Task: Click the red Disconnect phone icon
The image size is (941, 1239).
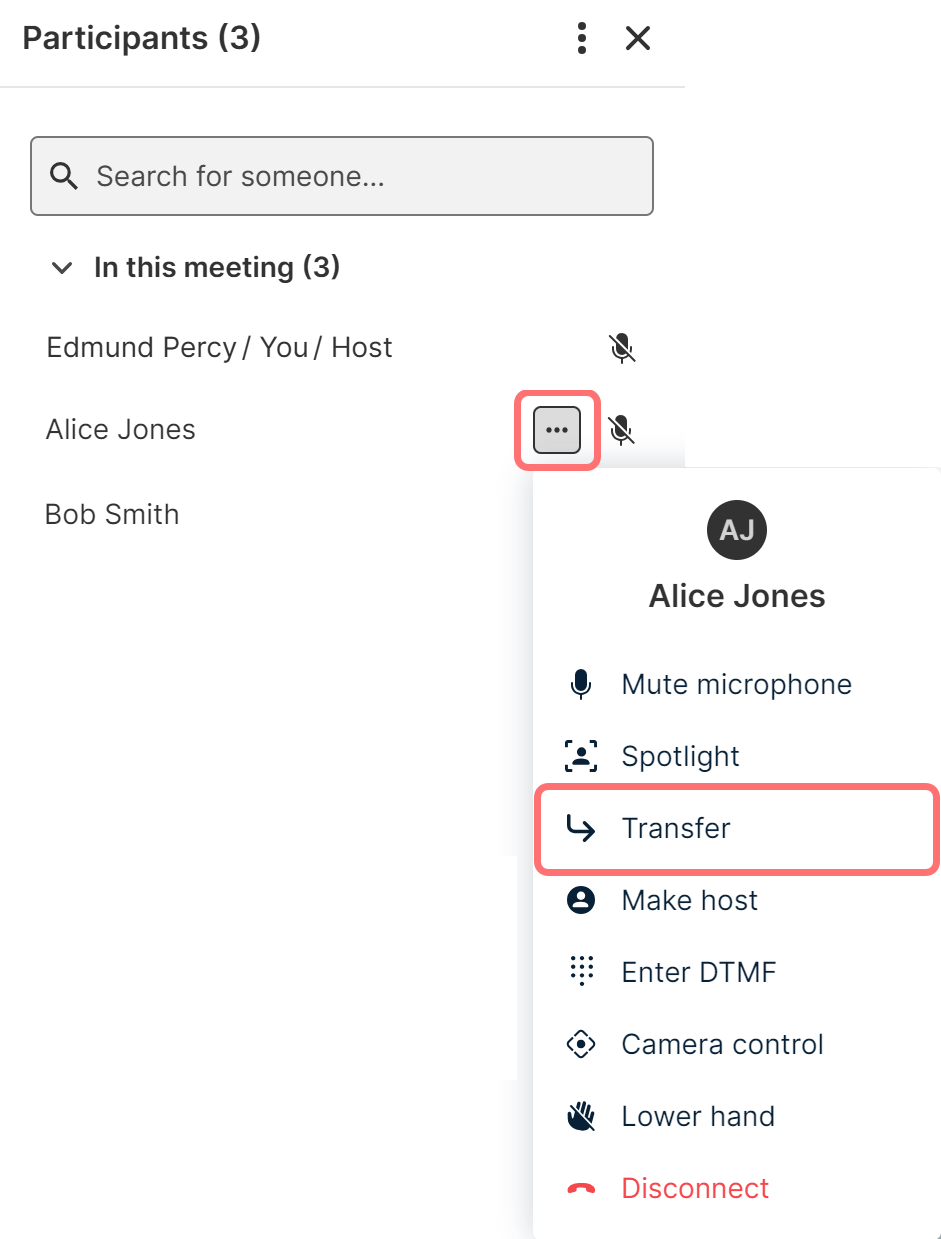Action: 581,1188
